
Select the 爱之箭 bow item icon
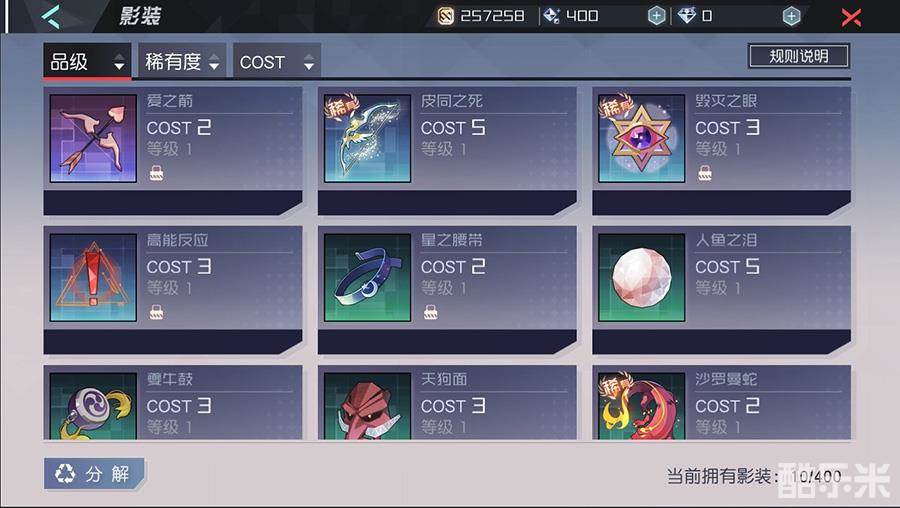(x=93, y=138)
